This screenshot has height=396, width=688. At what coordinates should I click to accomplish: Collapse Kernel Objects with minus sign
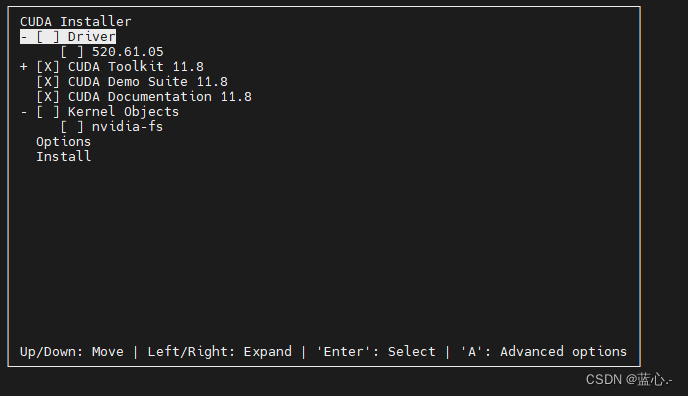(24, 112)
